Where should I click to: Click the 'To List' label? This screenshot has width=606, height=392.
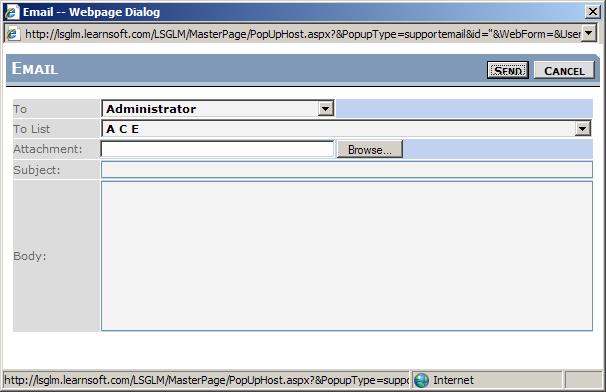tap(32, 129)
